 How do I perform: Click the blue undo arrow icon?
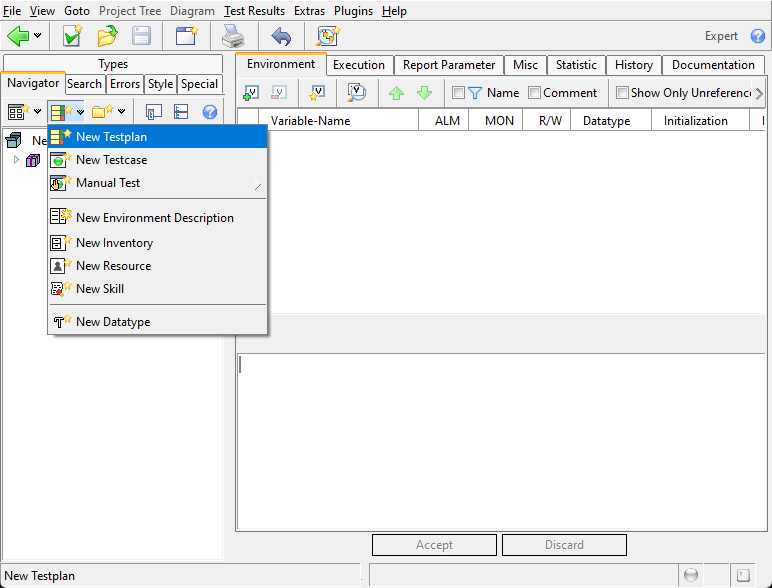click(x=281, y=36)
